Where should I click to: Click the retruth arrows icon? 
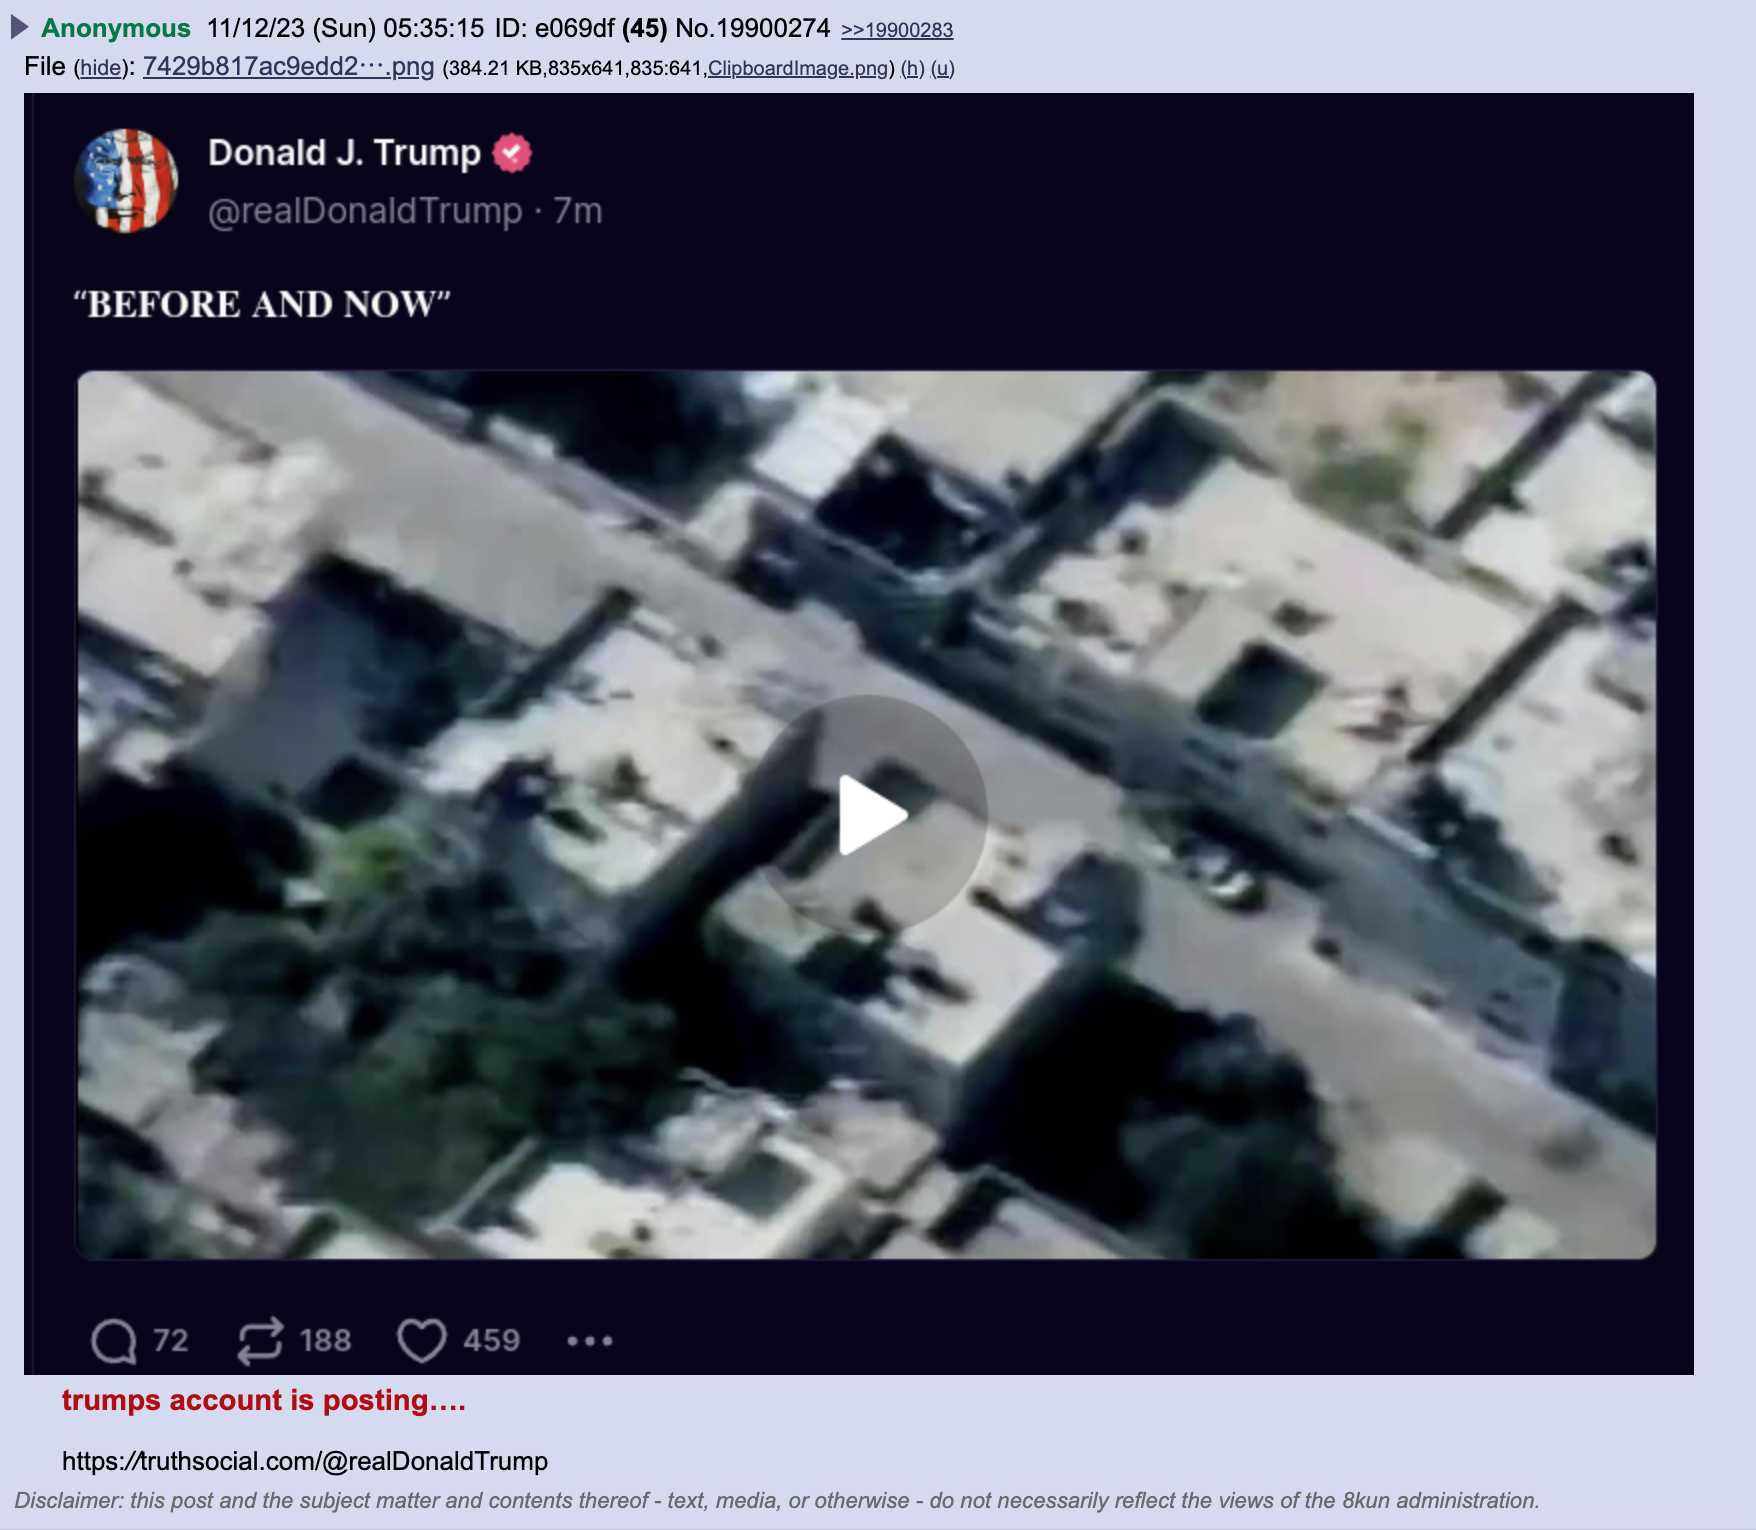pyautogui.click(x=260, y=1341)
